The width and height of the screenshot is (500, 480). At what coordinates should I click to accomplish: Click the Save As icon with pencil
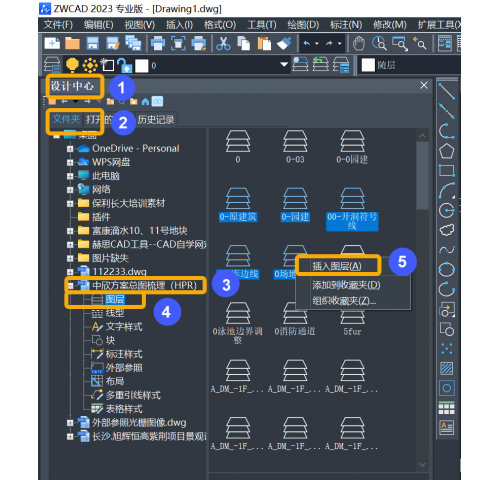point(113,43)
